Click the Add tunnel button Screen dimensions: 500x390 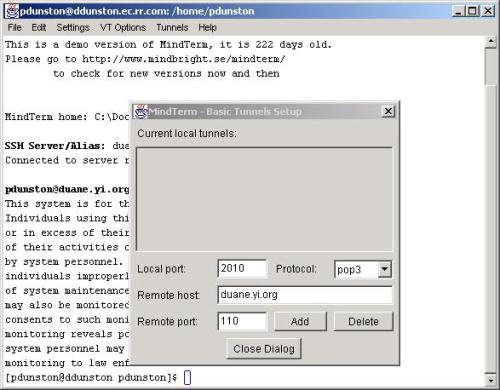[x=300, y=321]
